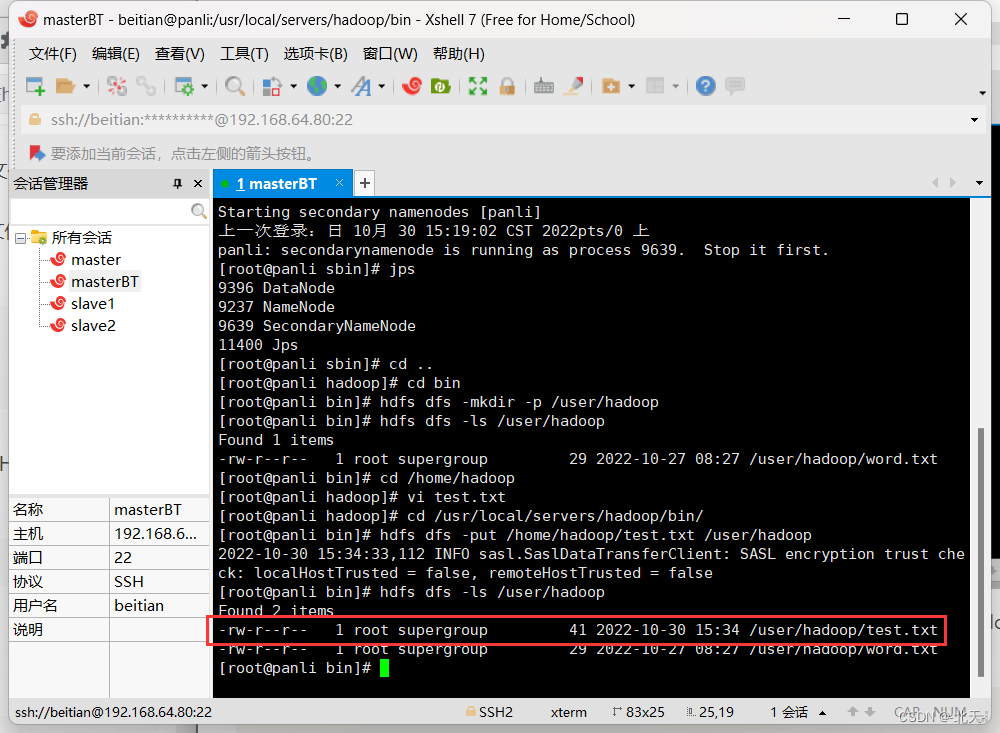Toggle pin on Session Manager panel

[x=177, y=184]
